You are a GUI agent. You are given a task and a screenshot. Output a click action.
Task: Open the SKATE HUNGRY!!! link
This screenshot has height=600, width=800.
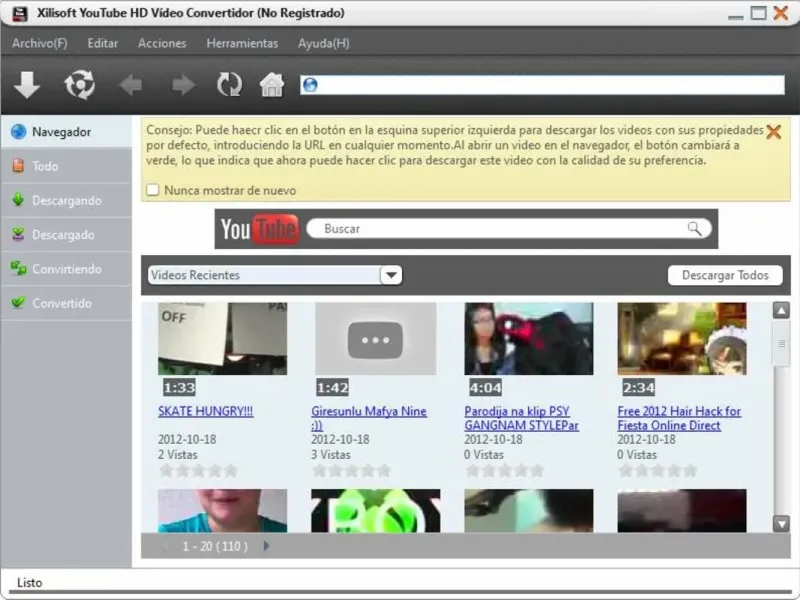(206, 411)
